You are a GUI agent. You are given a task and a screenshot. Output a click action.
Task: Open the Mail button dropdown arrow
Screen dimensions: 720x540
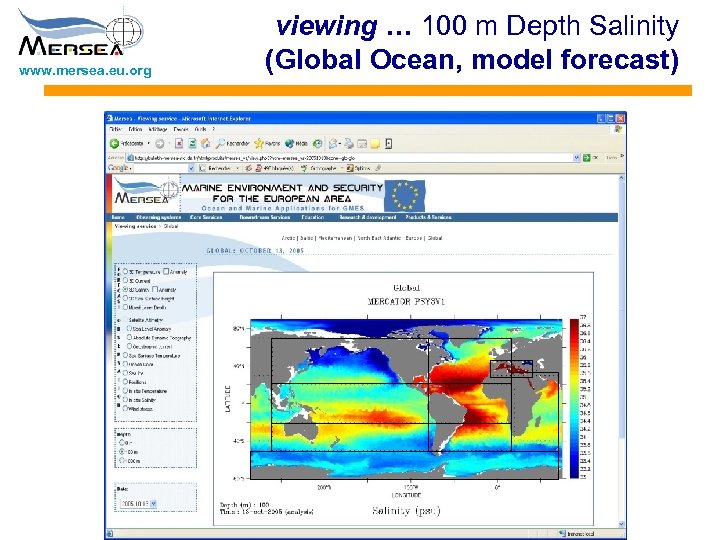[x=339, y=144]
